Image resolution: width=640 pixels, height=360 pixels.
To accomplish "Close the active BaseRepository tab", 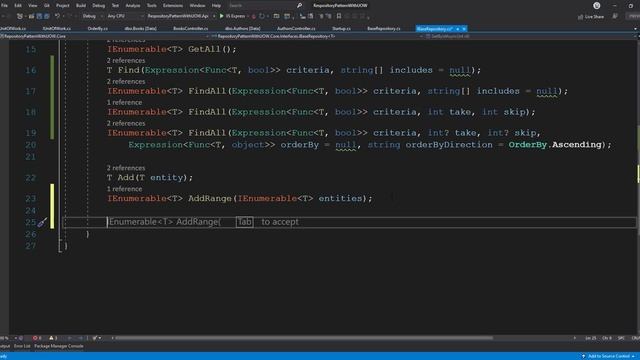I will coord(464,29).
